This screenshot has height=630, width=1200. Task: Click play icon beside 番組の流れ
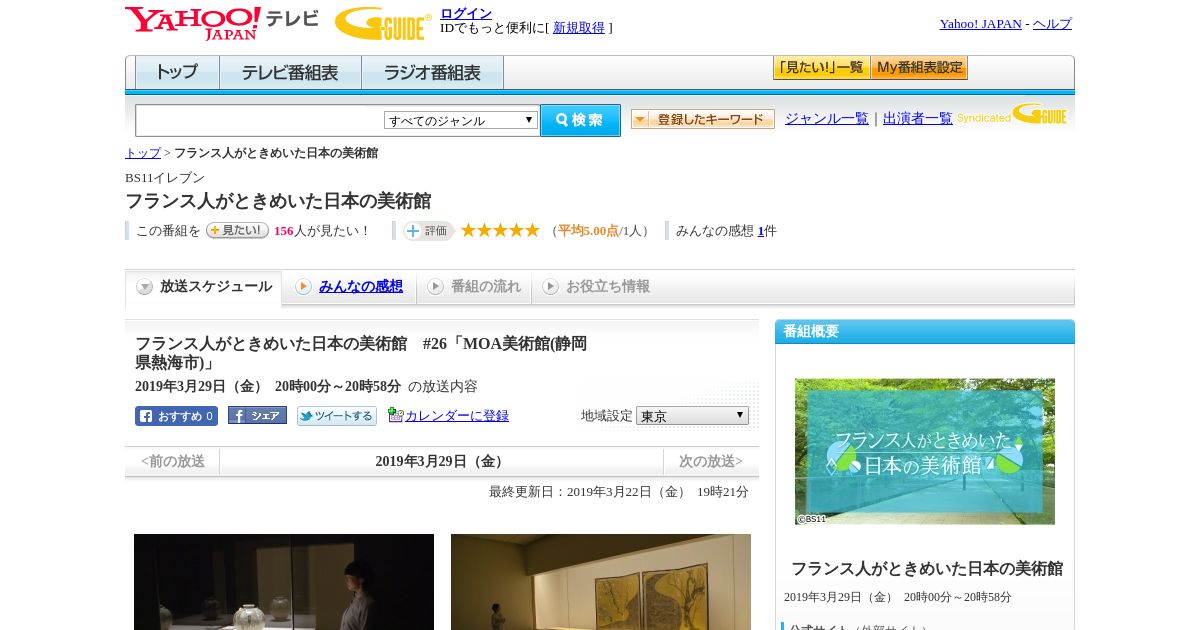tap(435, 287)
